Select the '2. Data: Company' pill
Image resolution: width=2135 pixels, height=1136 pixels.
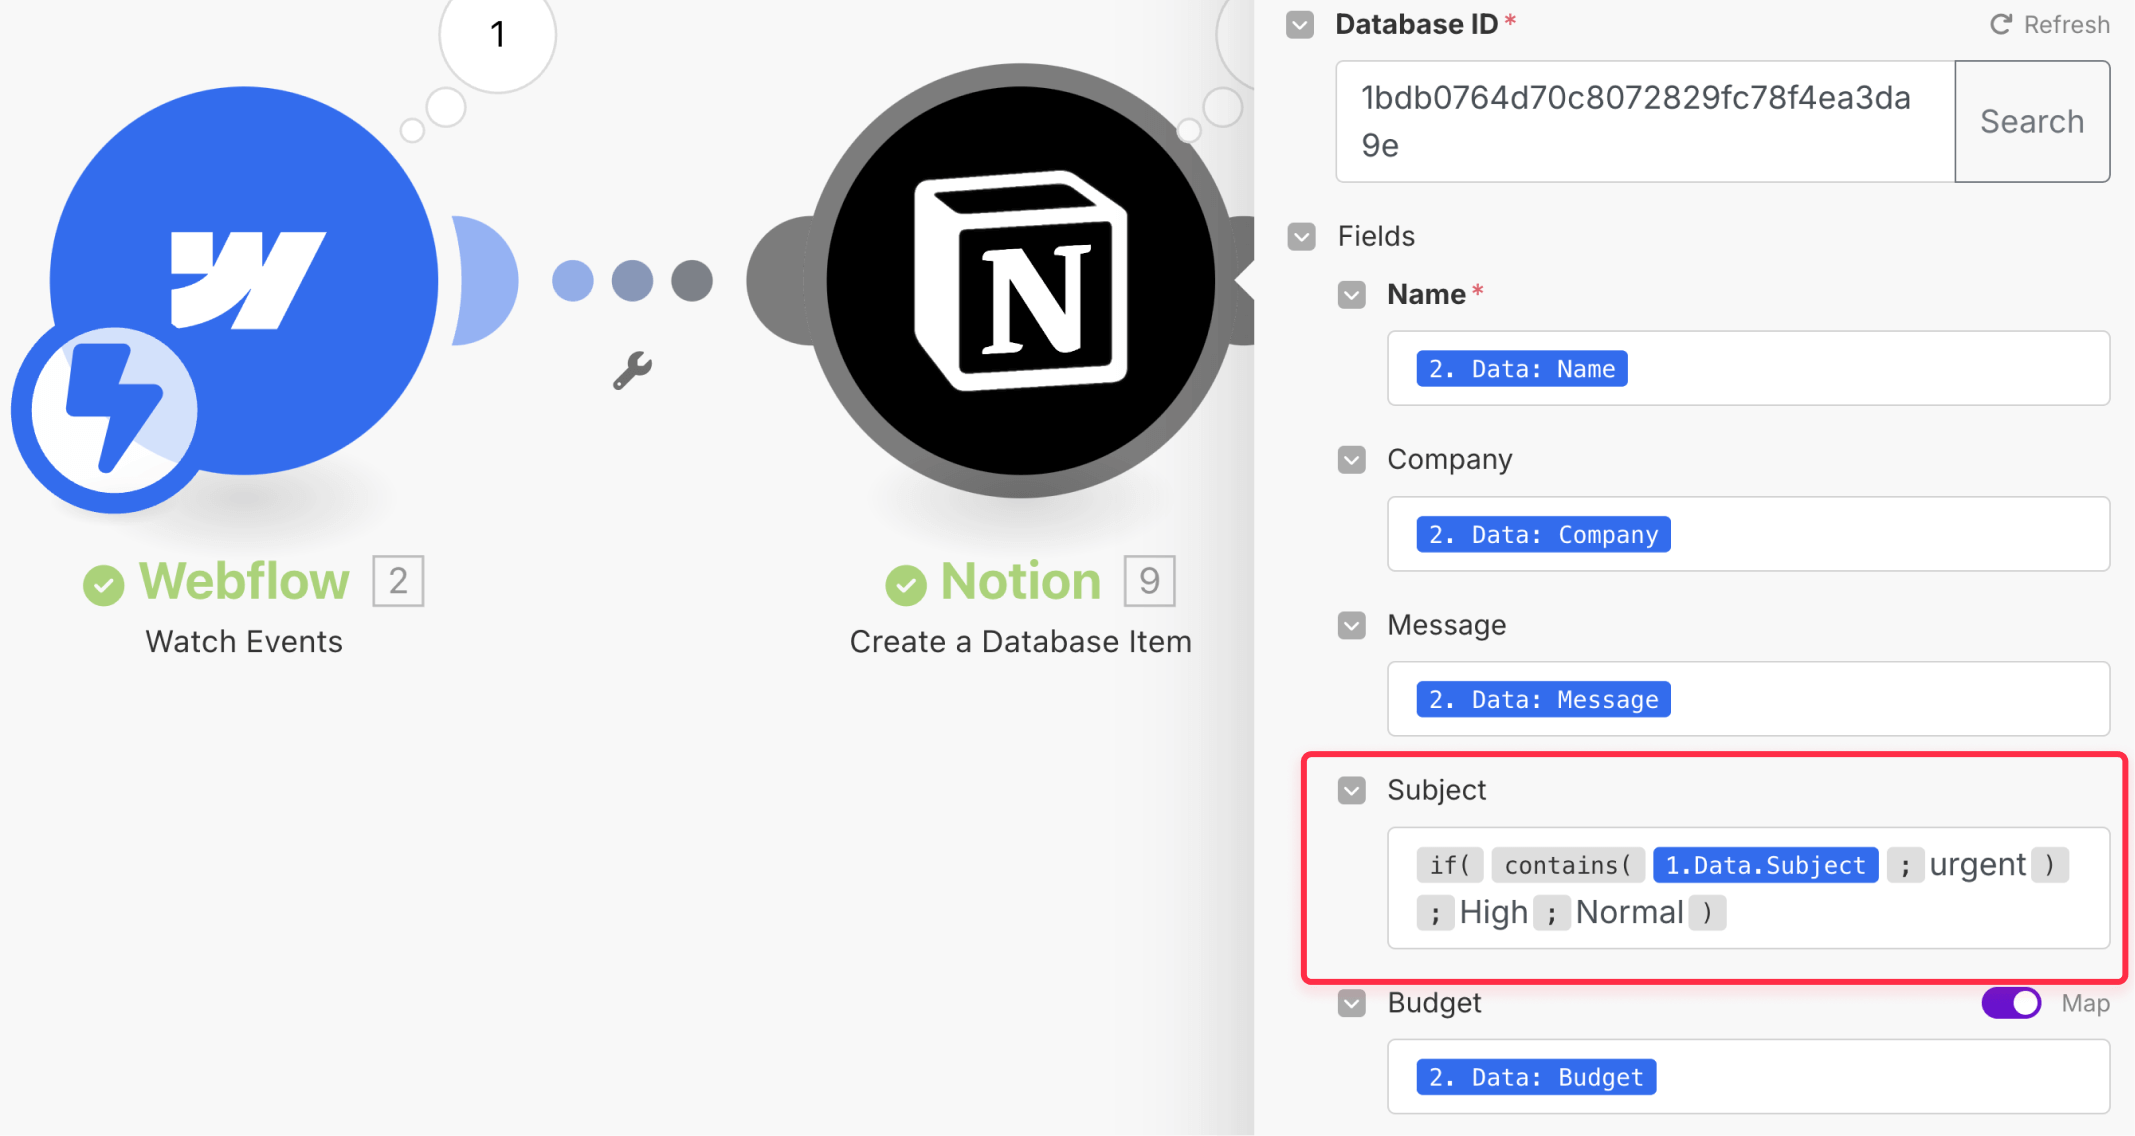(x=1543, y=535)
